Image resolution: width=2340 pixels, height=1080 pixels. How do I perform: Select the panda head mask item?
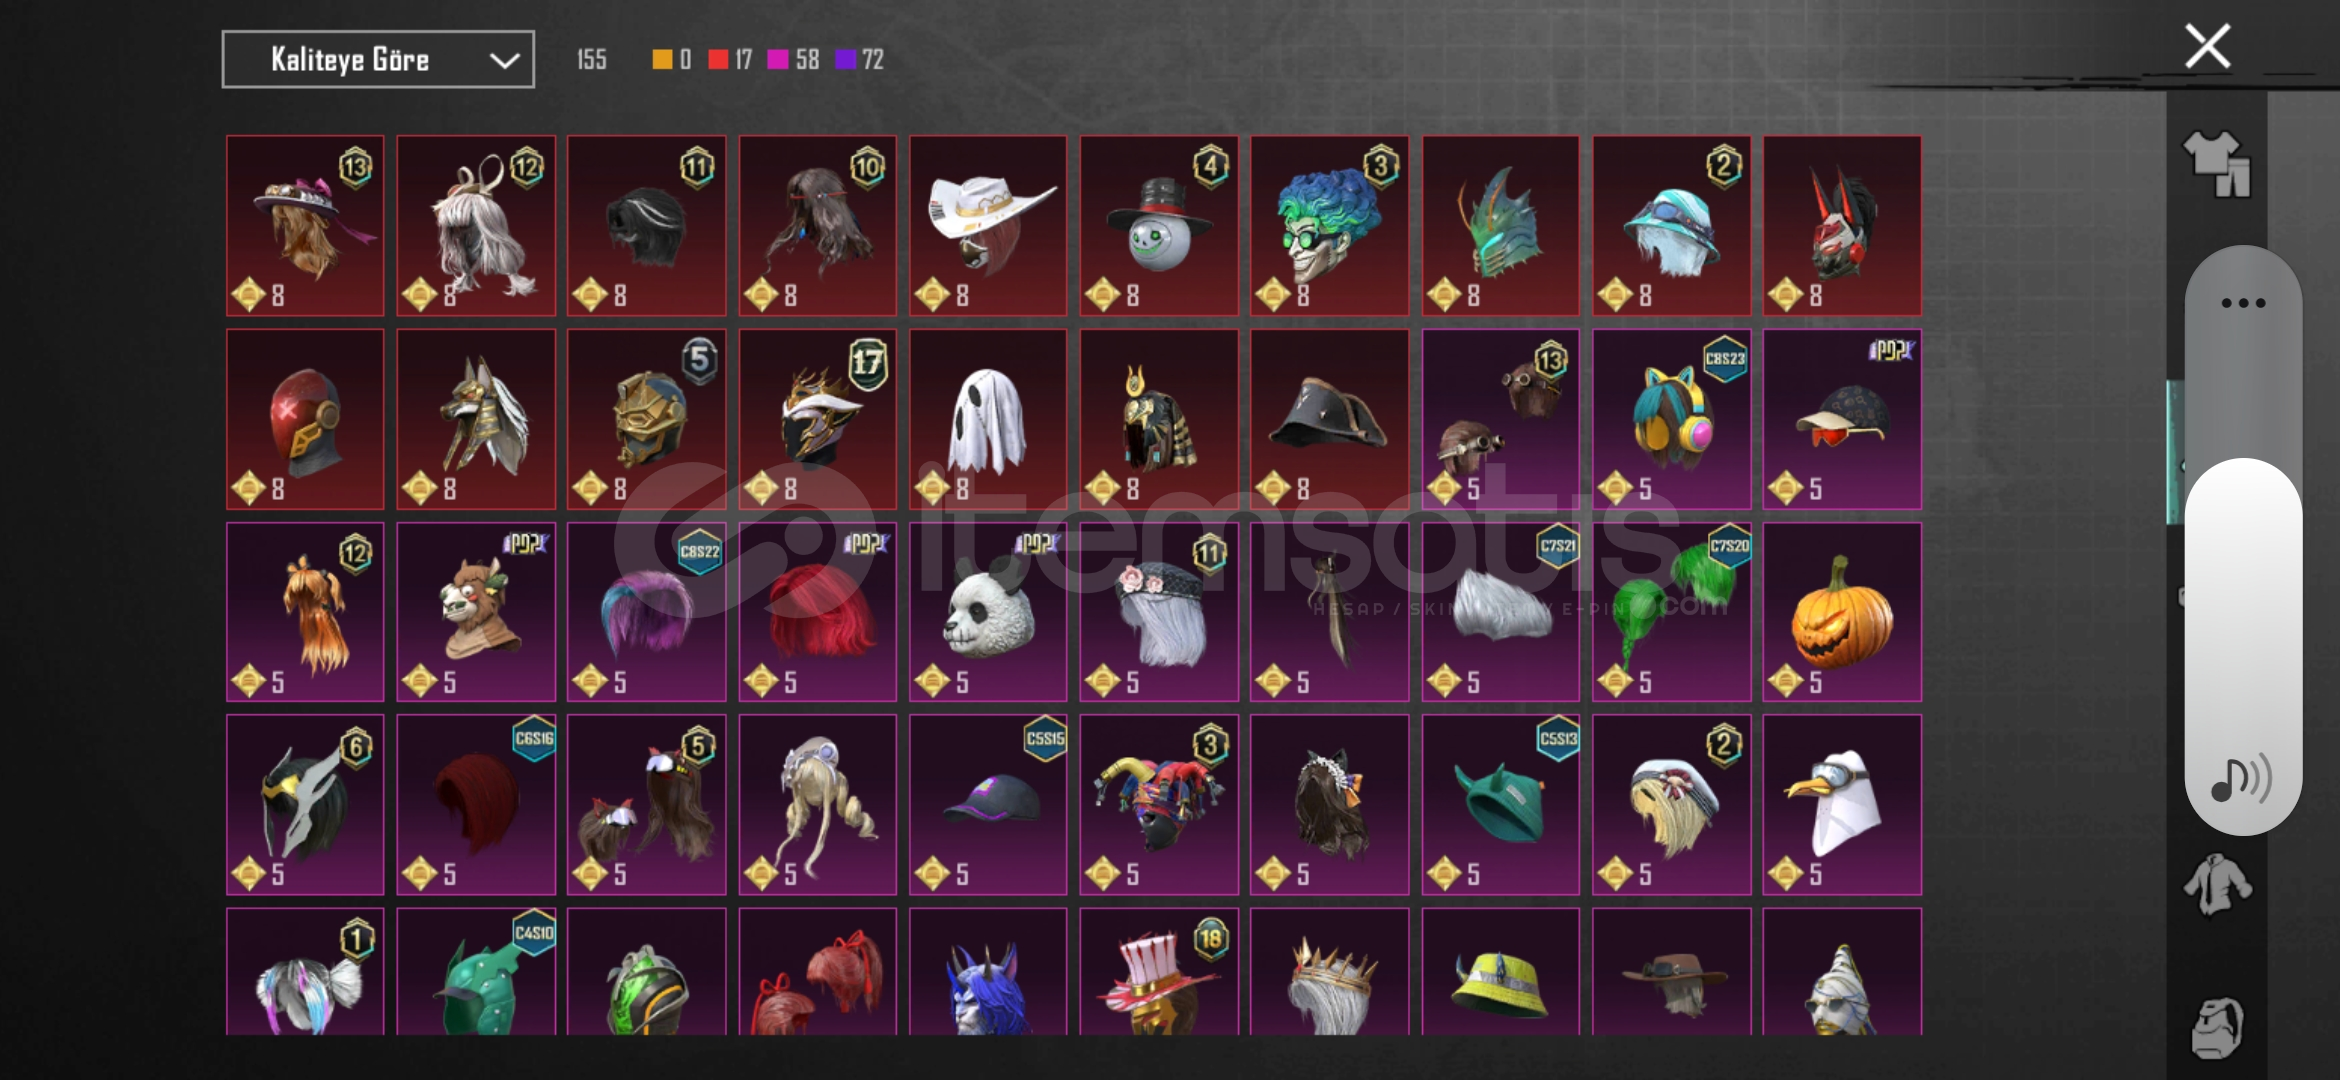click(x=988, y=612)
